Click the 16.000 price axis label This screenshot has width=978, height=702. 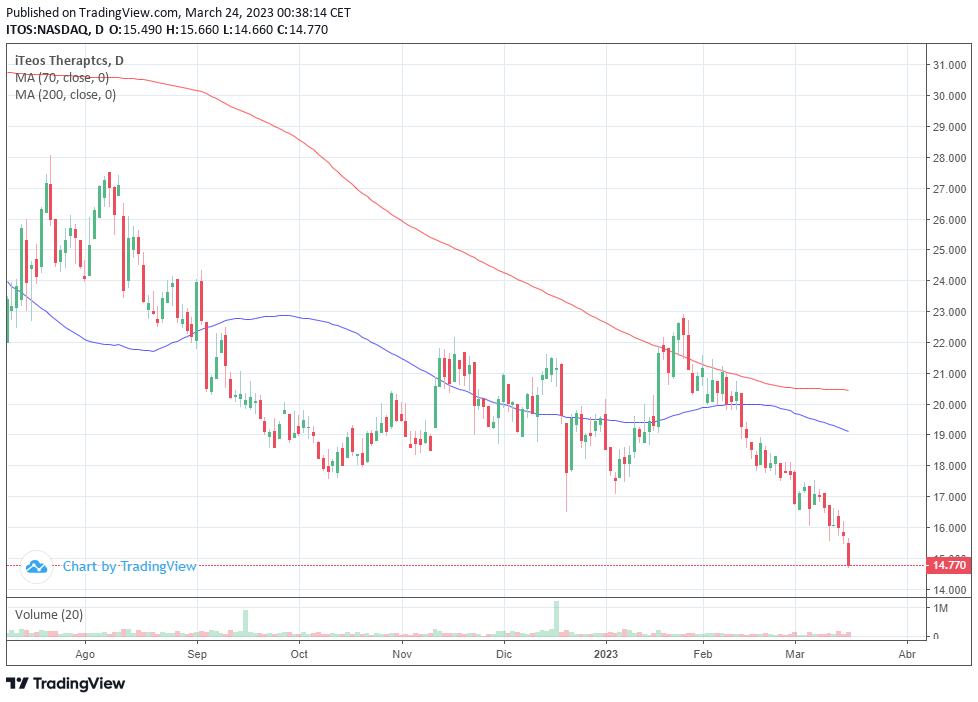tap(949, 528)
